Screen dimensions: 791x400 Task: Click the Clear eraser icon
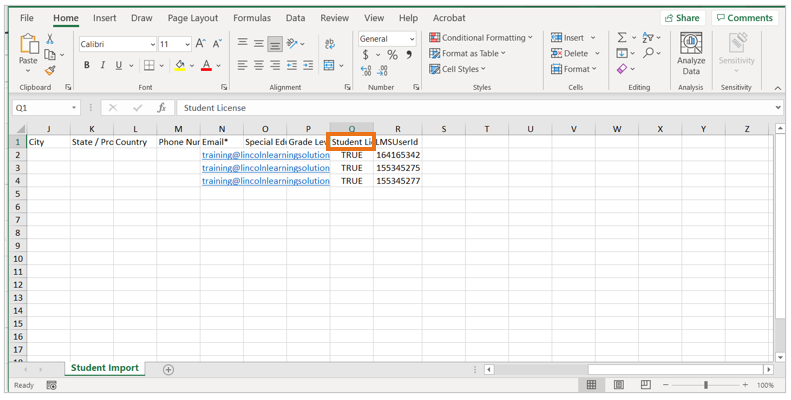click(623, 69)
